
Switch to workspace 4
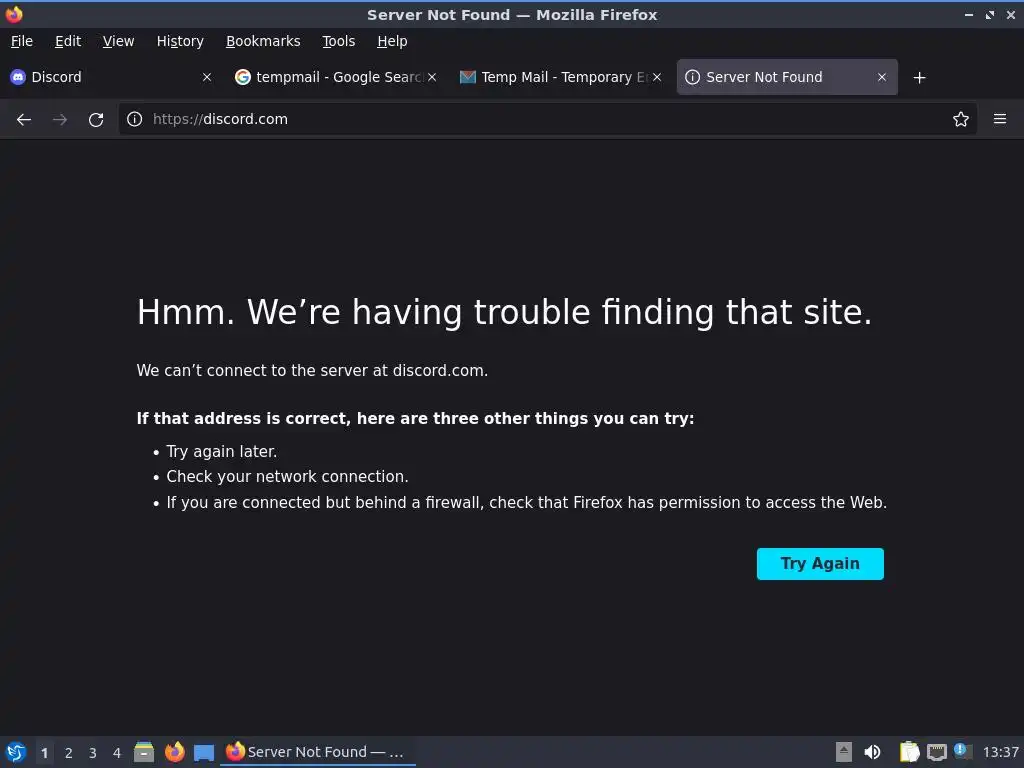117,752
